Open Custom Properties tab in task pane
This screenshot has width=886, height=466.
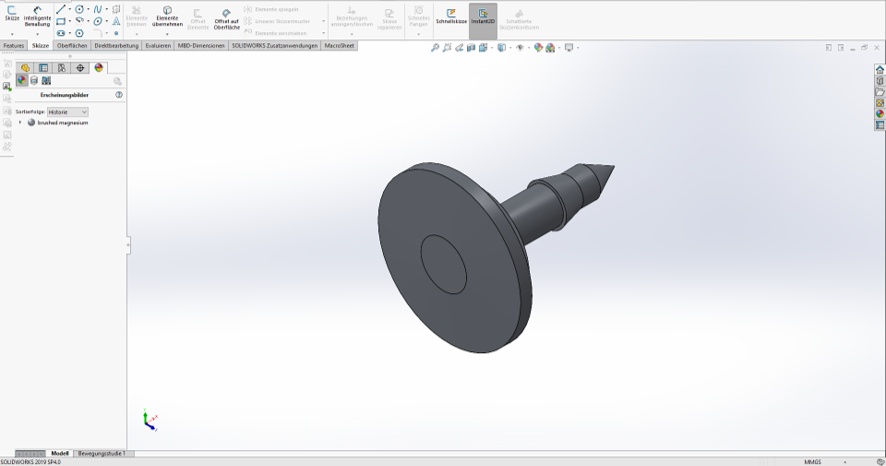880,125
